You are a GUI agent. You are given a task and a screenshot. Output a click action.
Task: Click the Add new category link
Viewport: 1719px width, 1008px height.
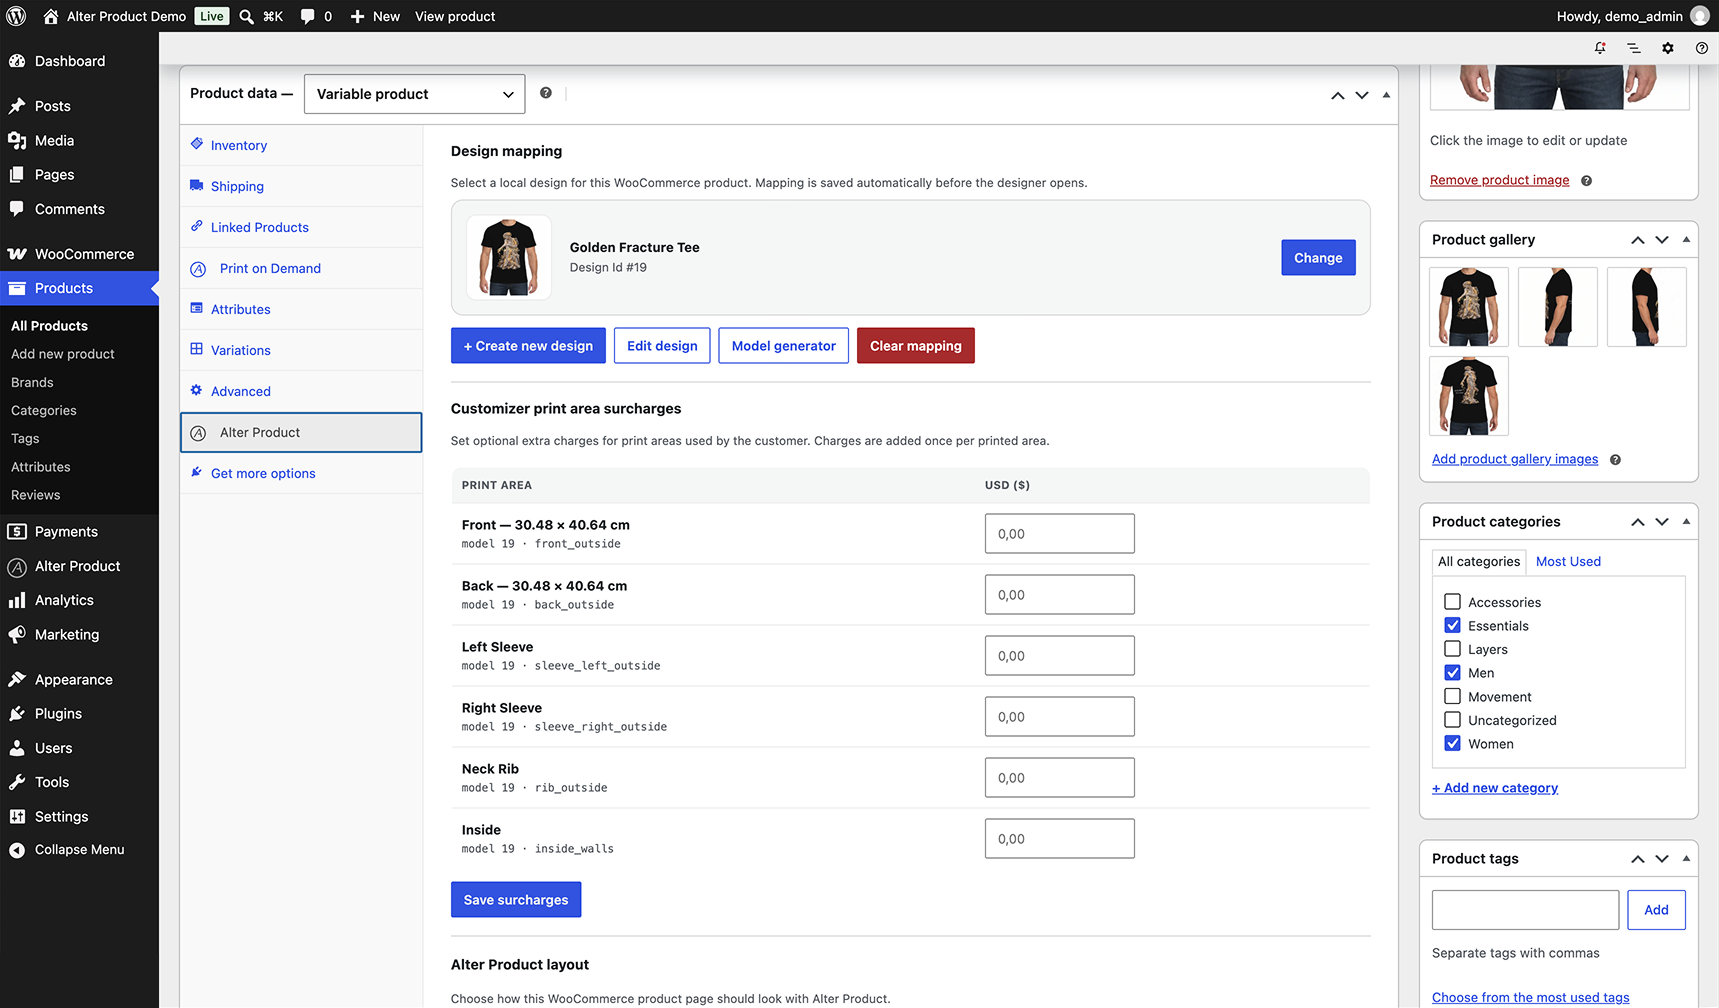[x=1495, y=788]
